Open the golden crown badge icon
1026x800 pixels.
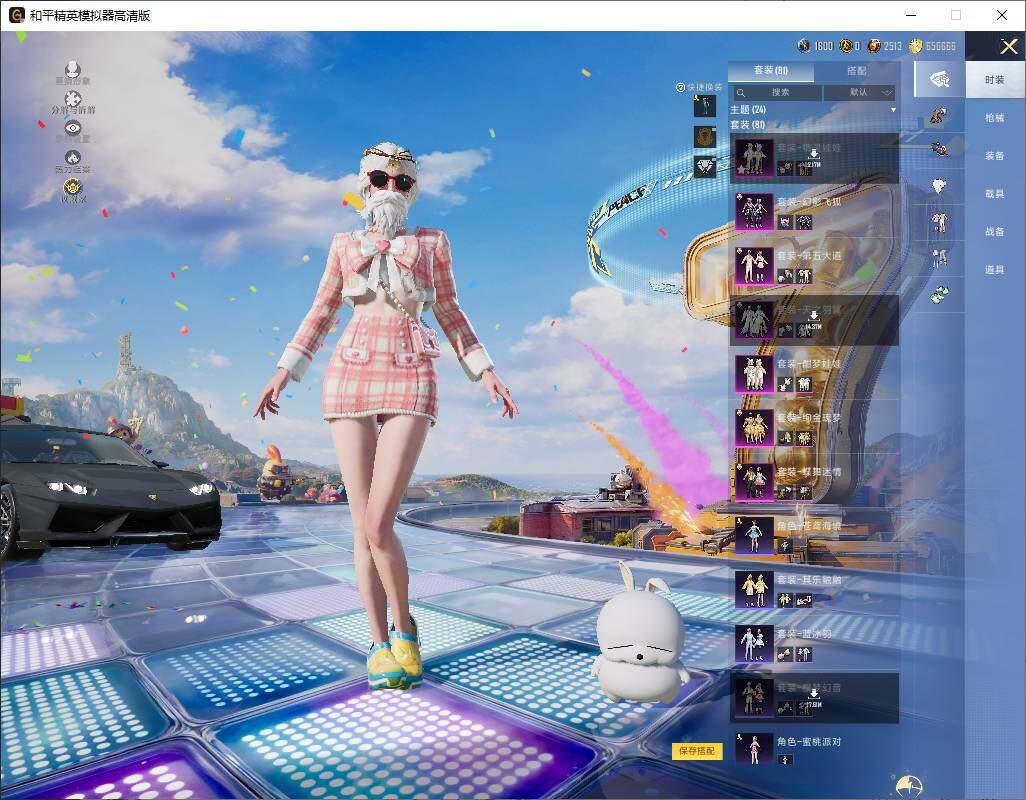point(73,188)
